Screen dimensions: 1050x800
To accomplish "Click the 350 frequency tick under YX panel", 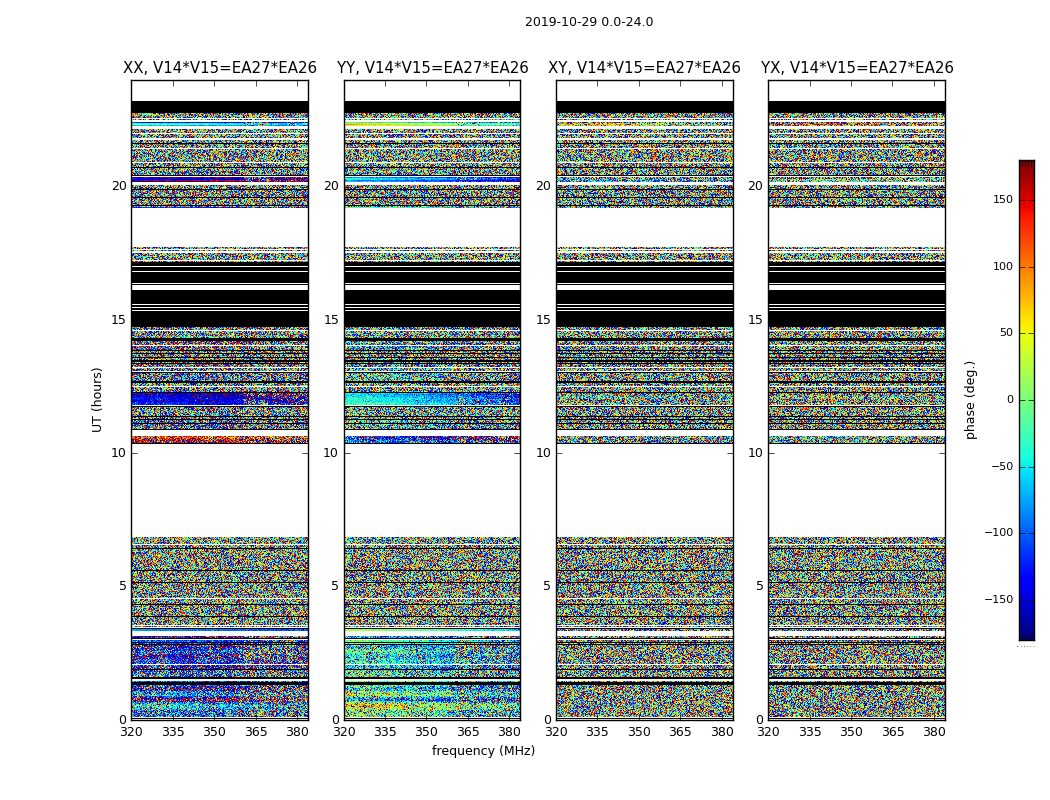I will [851, 732].
